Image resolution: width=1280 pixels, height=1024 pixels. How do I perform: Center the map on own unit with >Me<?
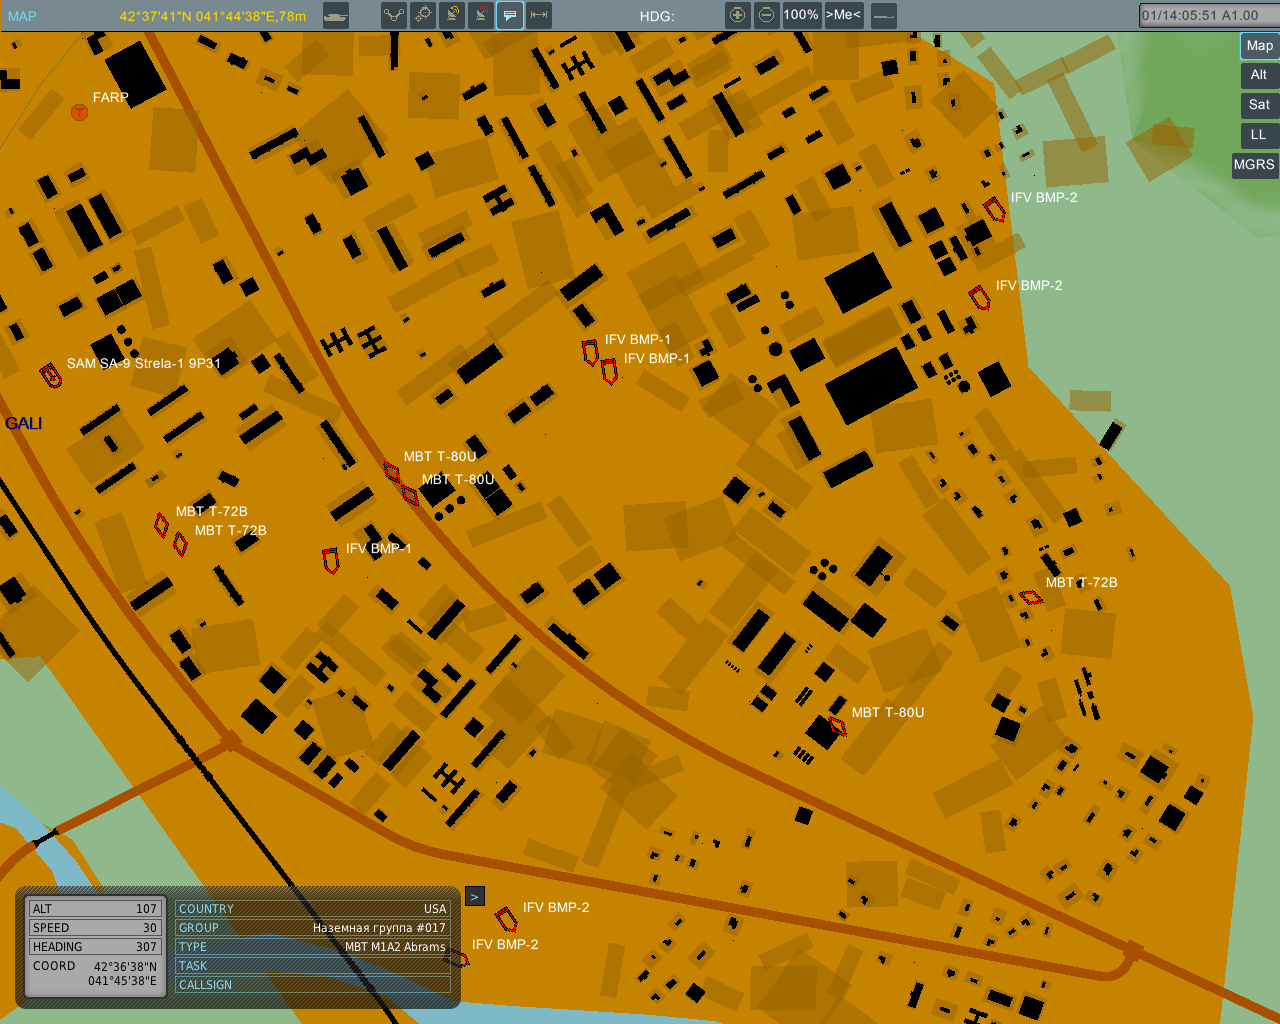pos(843,15)
